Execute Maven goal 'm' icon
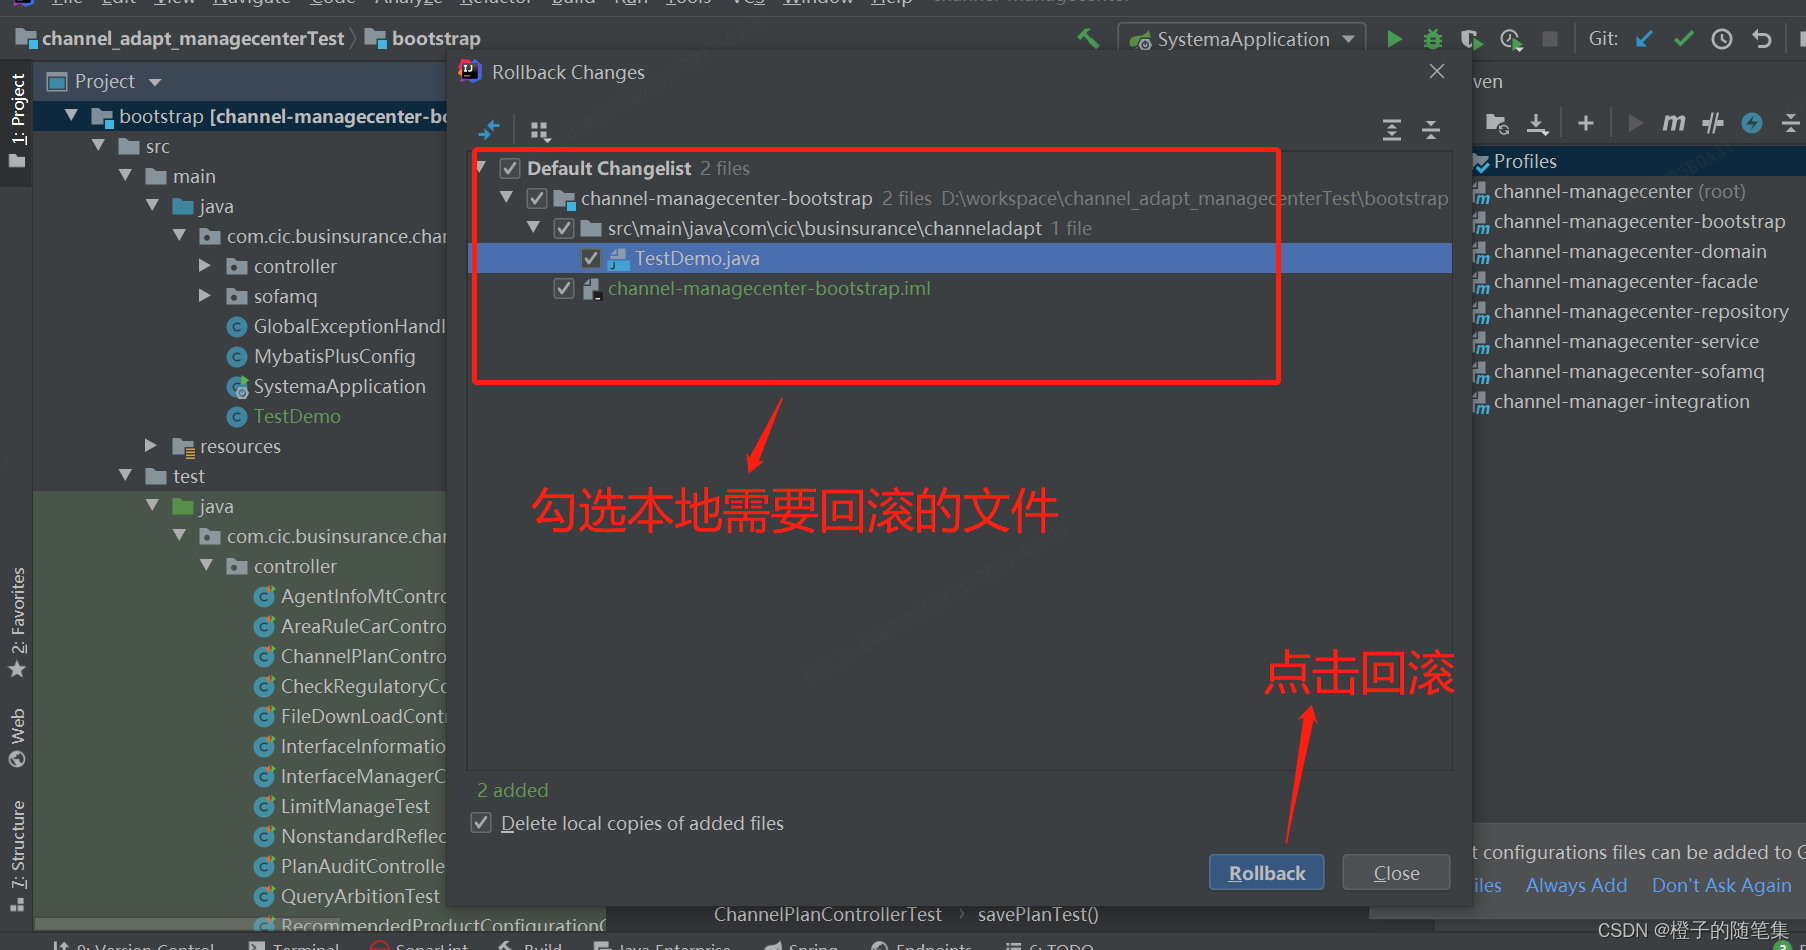This screenshot has width=1806, height=950. click(1673, 123)
